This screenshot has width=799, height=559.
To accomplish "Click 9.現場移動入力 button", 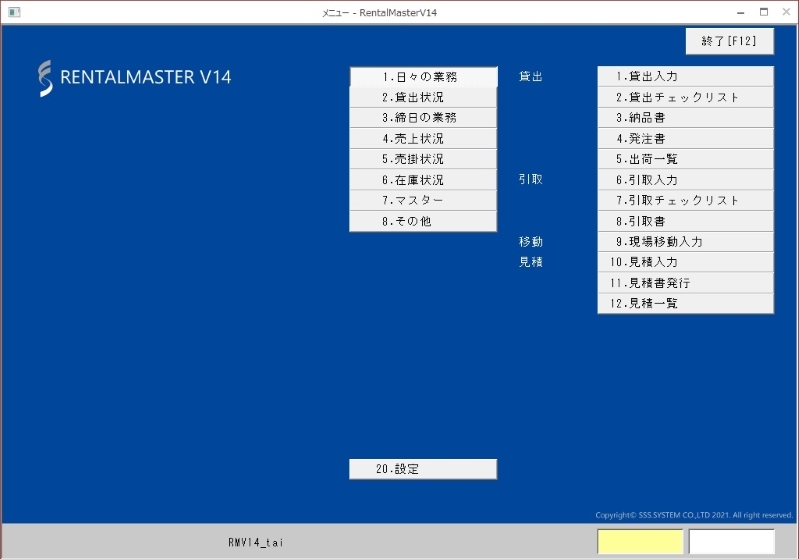I will (685, 242).
